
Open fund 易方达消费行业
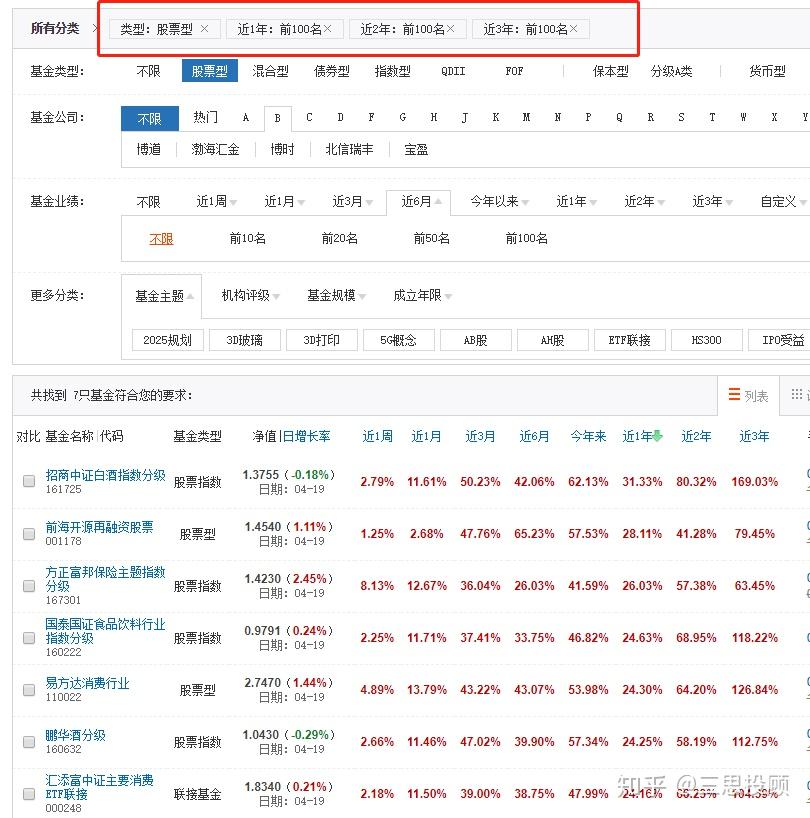pos(87,683)
